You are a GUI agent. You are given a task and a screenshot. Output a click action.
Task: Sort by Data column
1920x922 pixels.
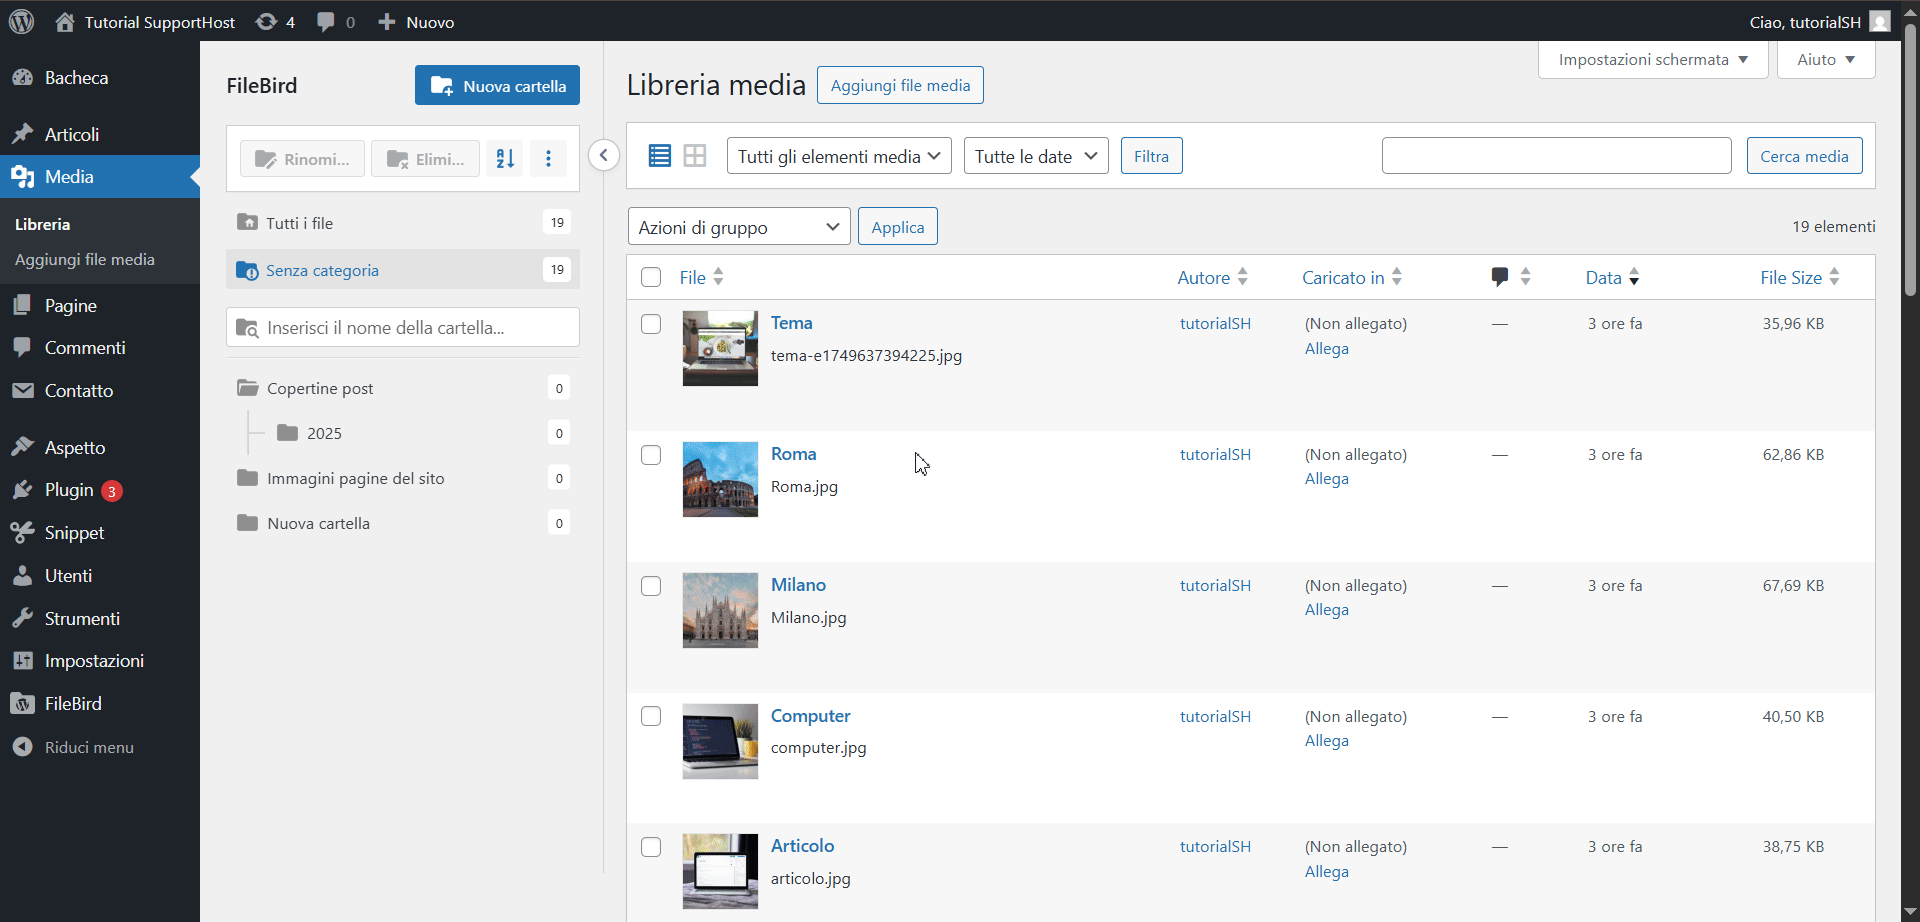pos(1612,278)
